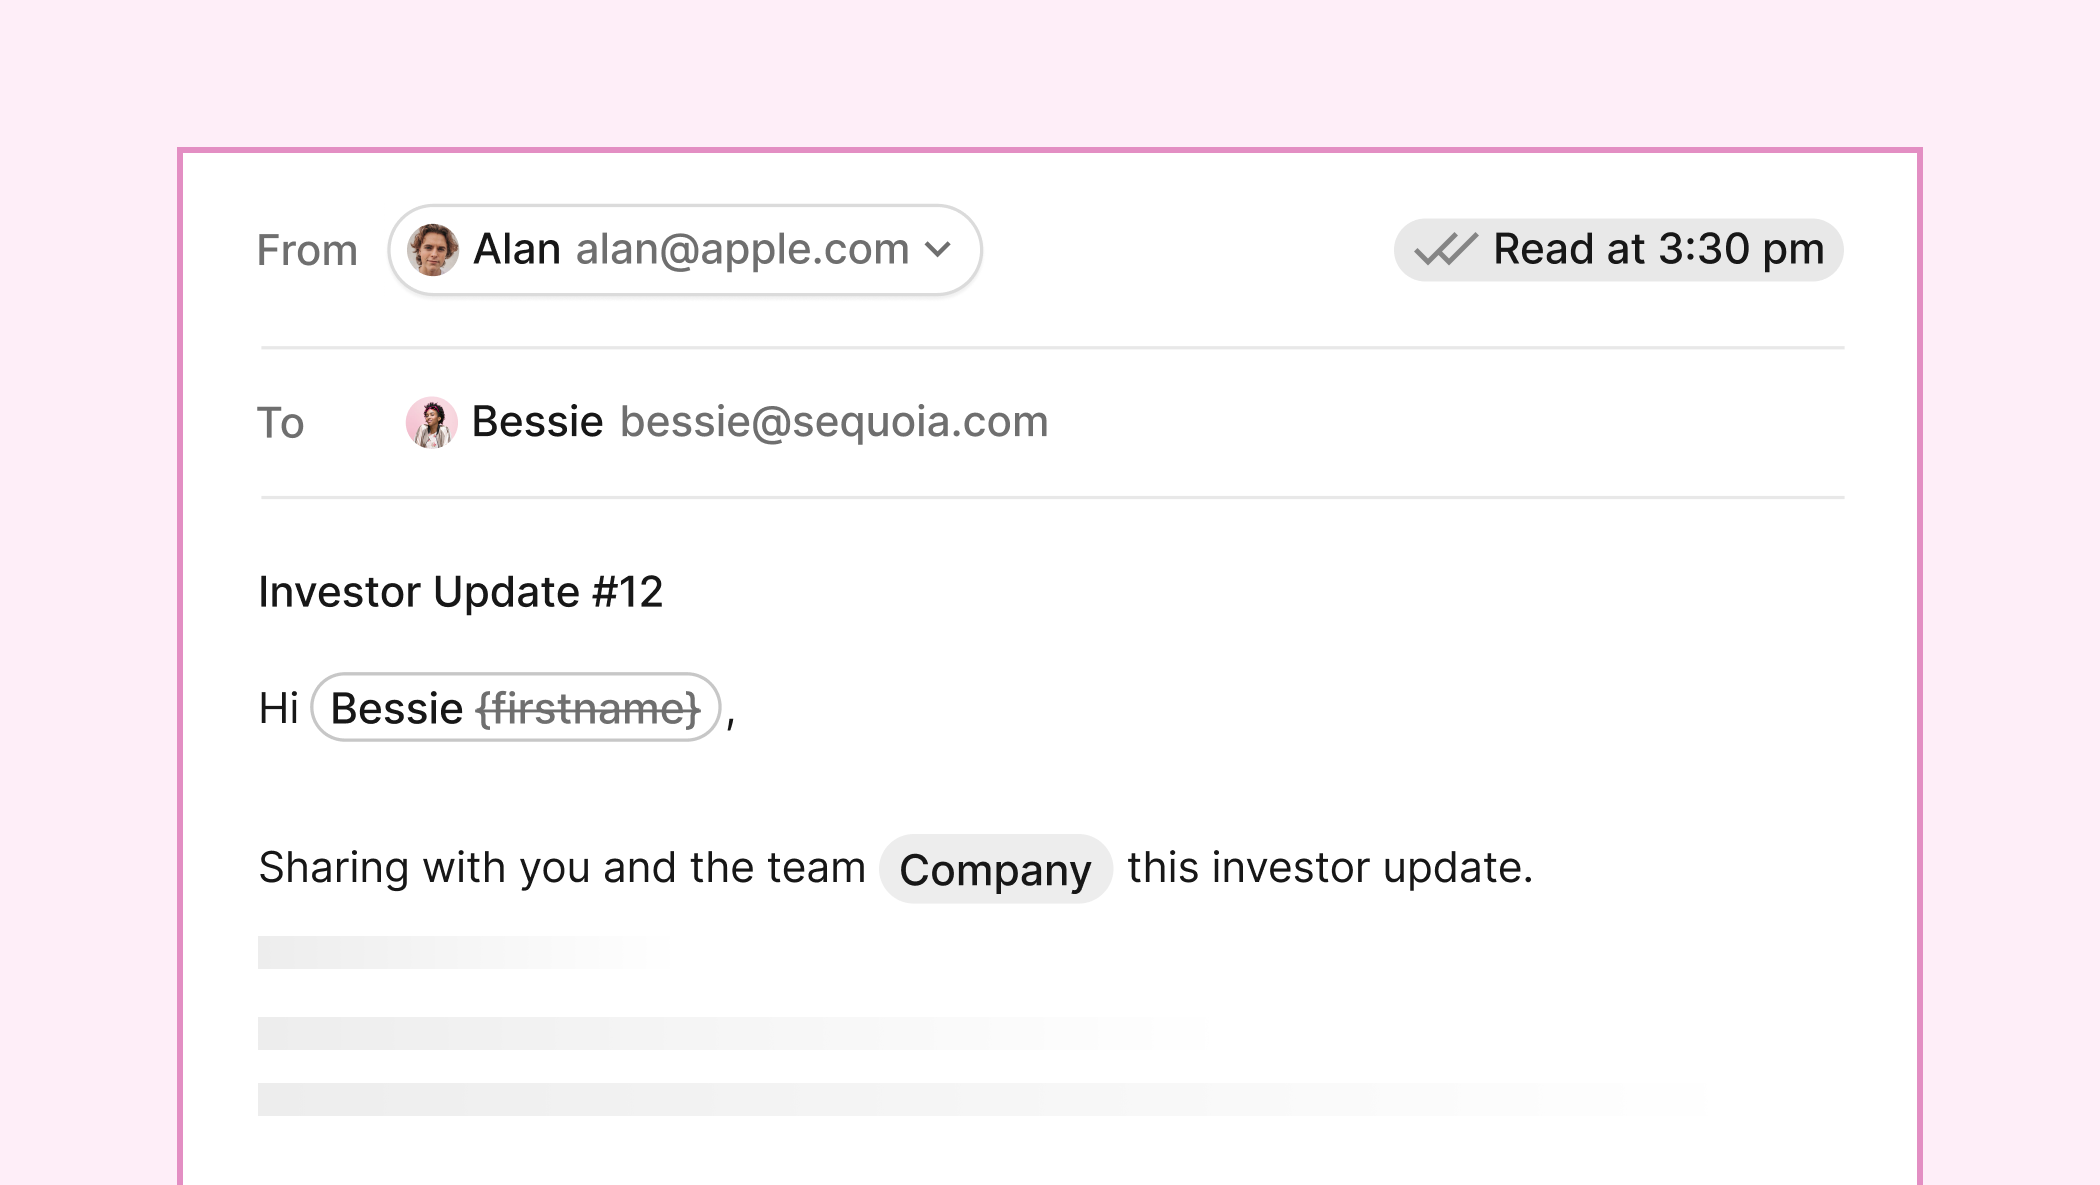Screen dimensions: 2100x1185
Task: Click Alan's avatar in the From field
Action: pyautogui.click(x=433, y=250)
